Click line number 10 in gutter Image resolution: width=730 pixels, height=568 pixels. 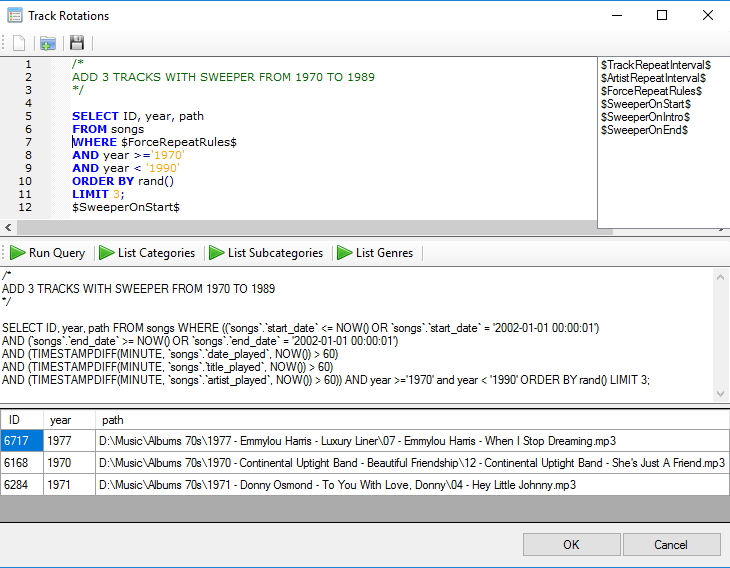(x=25, y=181)
